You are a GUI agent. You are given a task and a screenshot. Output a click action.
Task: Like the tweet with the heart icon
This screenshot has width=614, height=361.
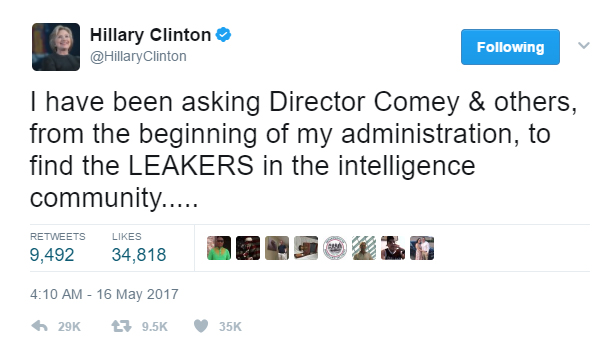(x=201, y=326)
